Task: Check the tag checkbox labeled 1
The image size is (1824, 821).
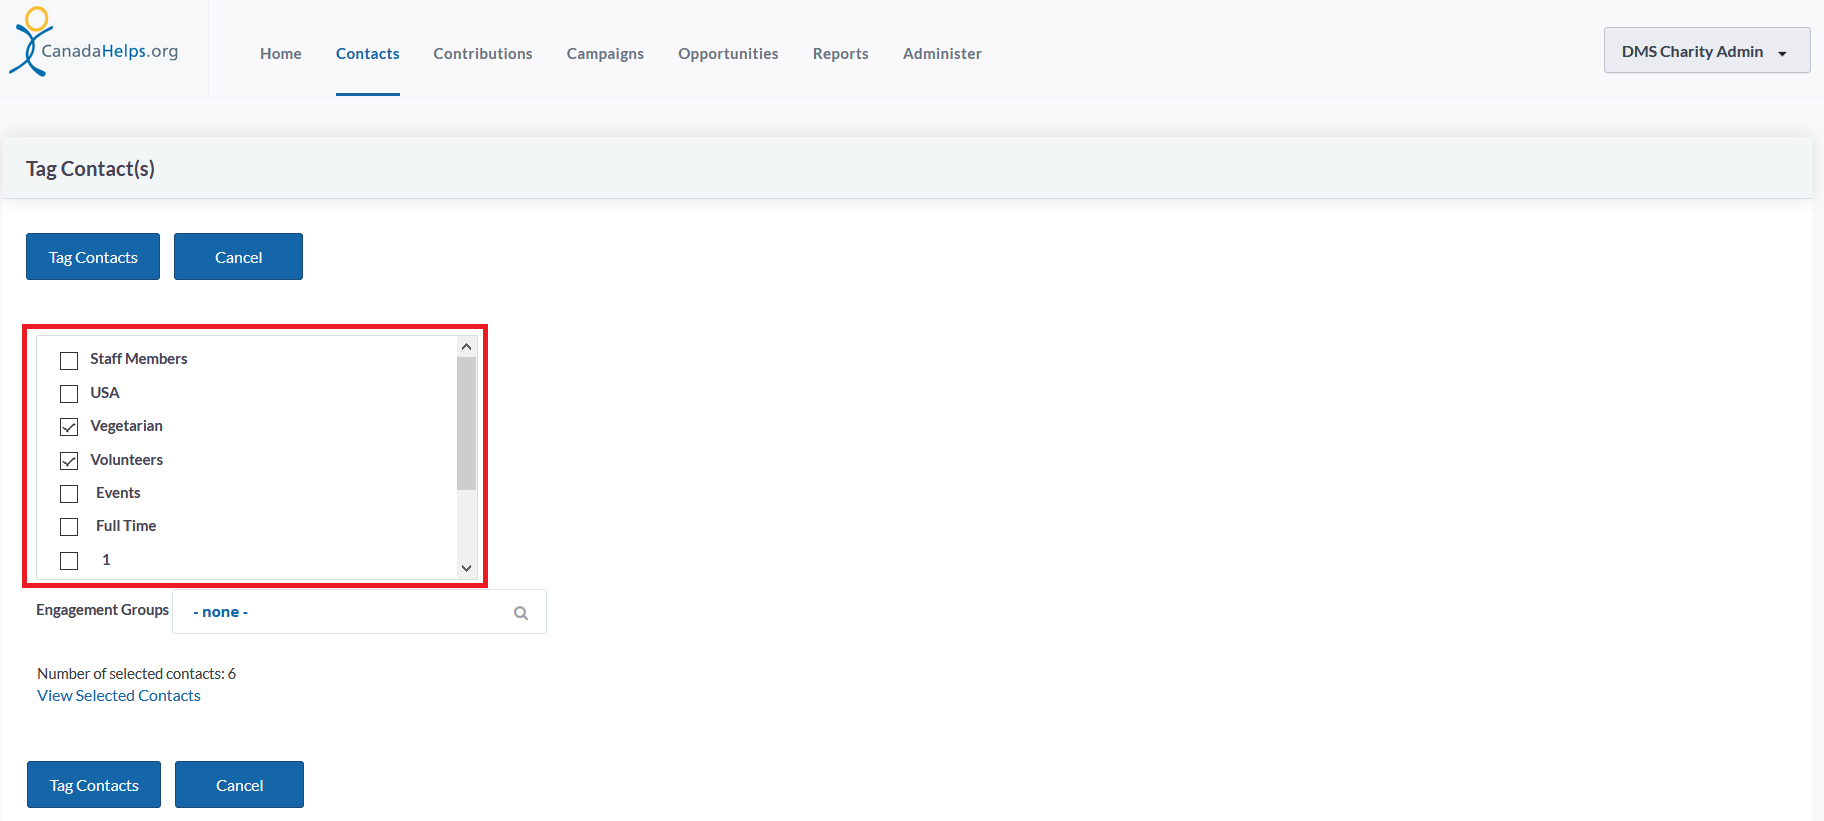Action: click(x=69, y=560)
